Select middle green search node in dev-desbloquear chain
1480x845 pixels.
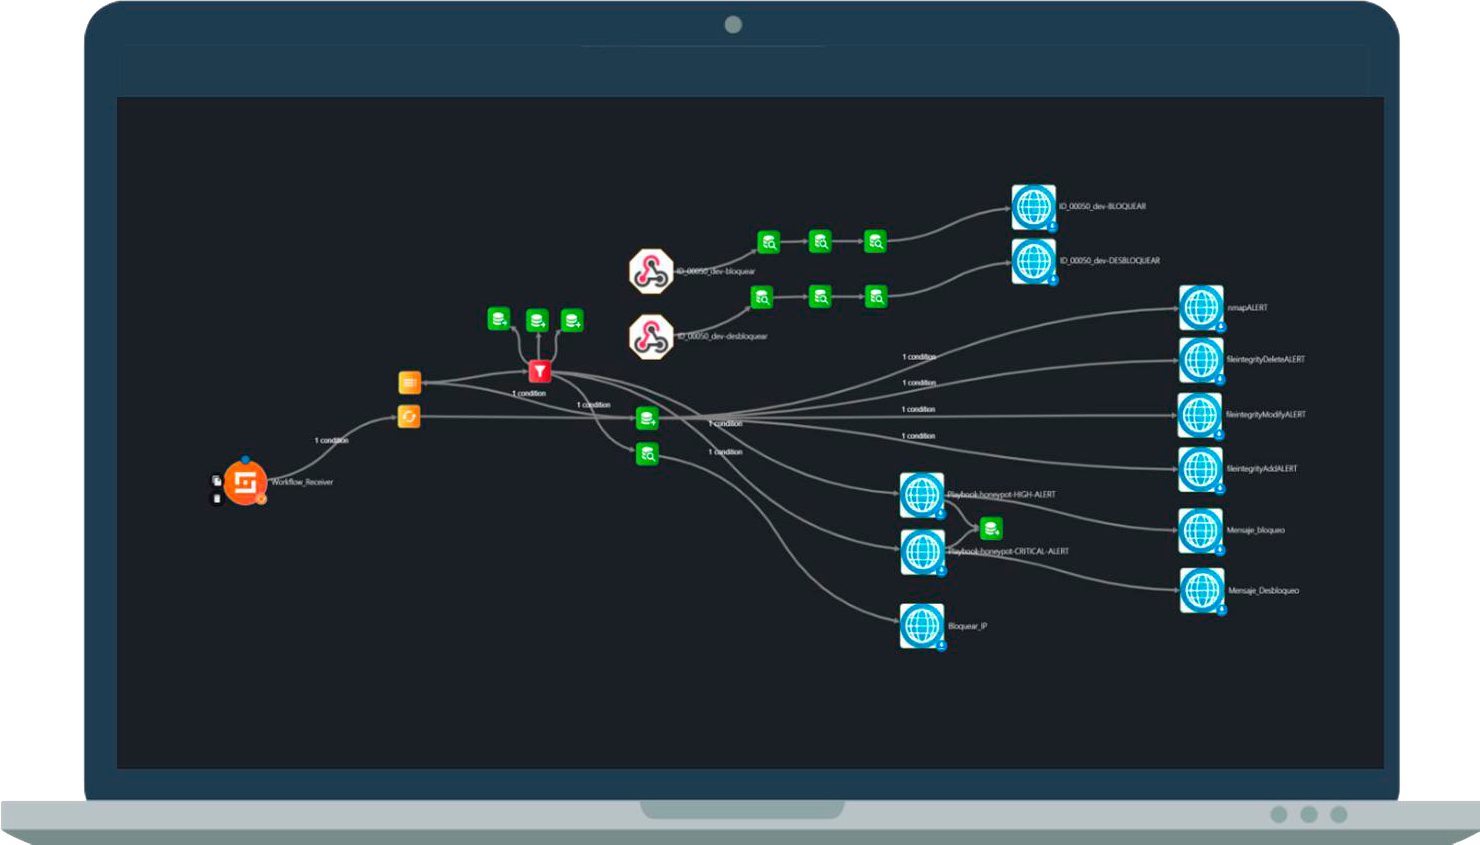click(820, 296)
